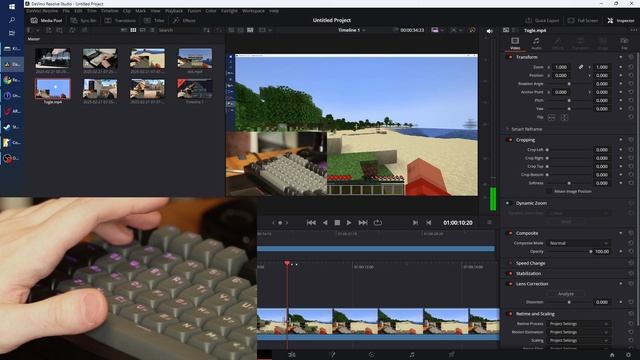Open the Workspace menu
640x360 pixels.
[x=253, y=11]
